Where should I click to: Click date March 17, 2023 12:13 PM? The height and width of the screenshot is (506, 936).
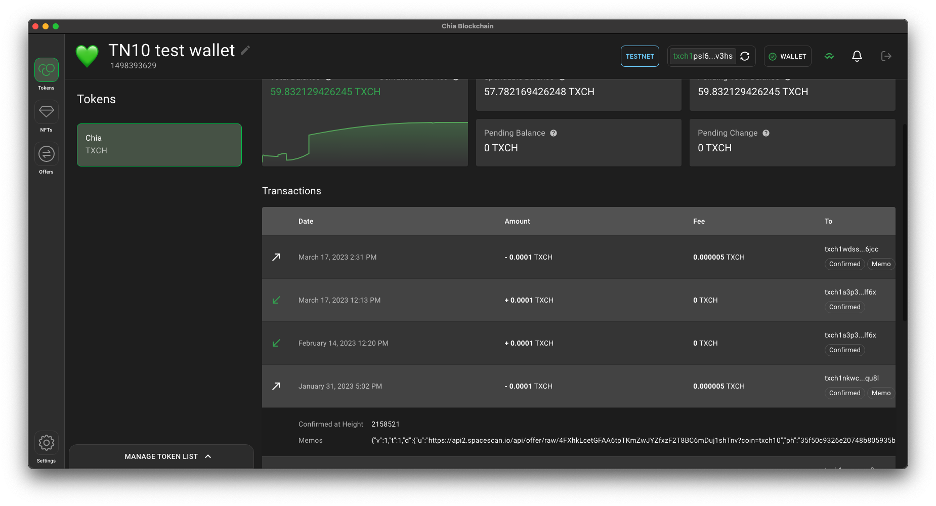click(339, 300)
